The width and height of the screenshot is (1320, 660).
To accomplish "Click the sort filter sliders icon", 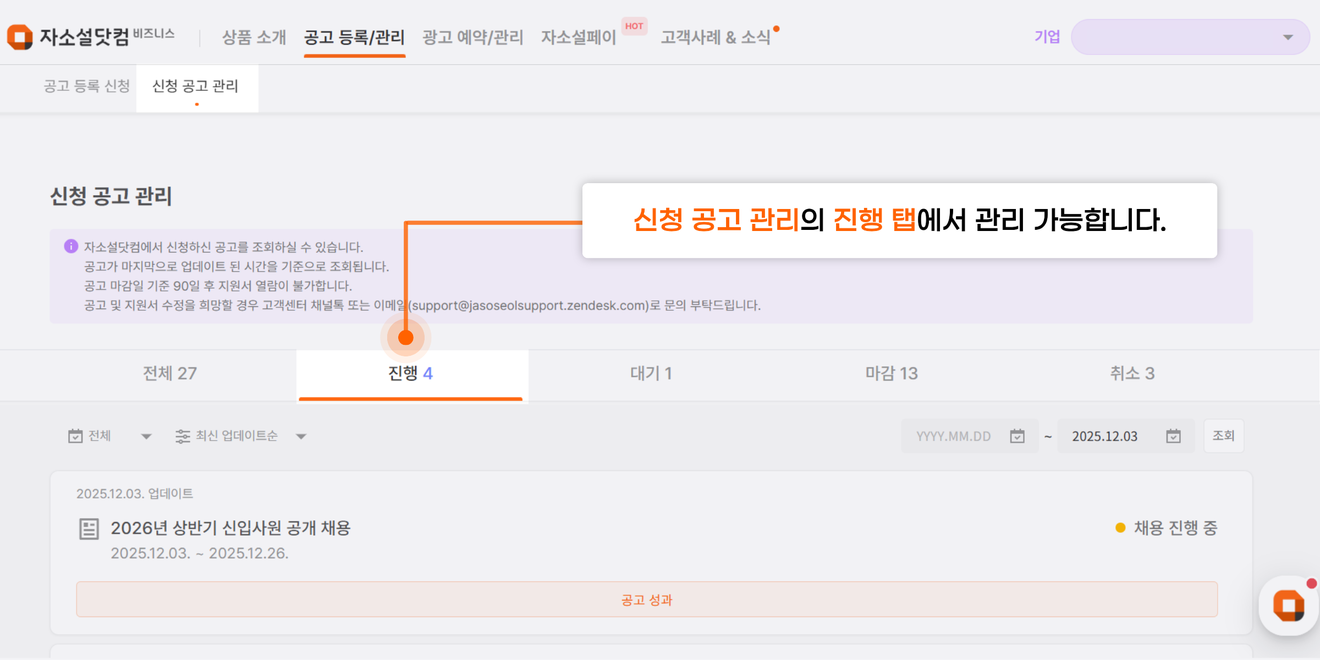I will click(182, 436).
